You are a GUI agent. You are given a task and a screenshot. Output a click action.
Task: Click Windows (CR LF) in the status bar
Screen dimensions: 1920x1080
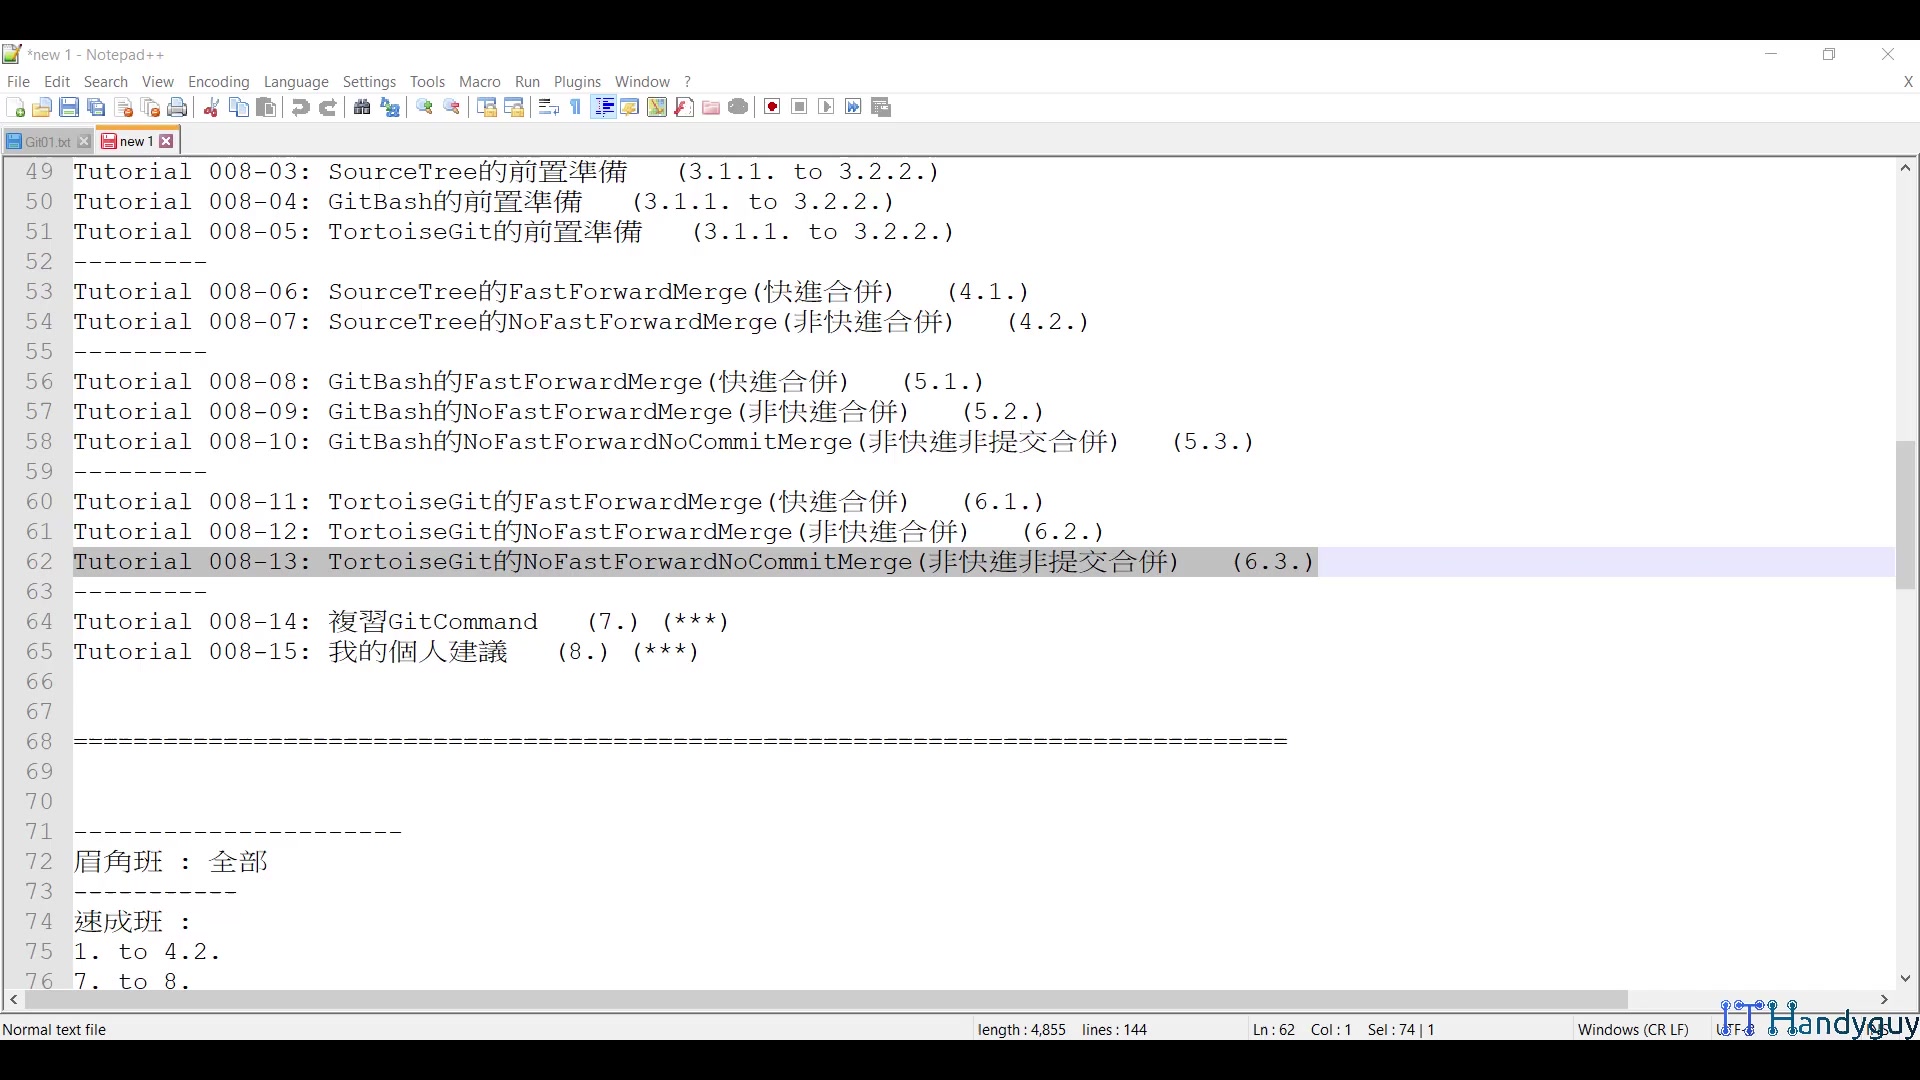pyautogui.click(x=1633, y=1029)
